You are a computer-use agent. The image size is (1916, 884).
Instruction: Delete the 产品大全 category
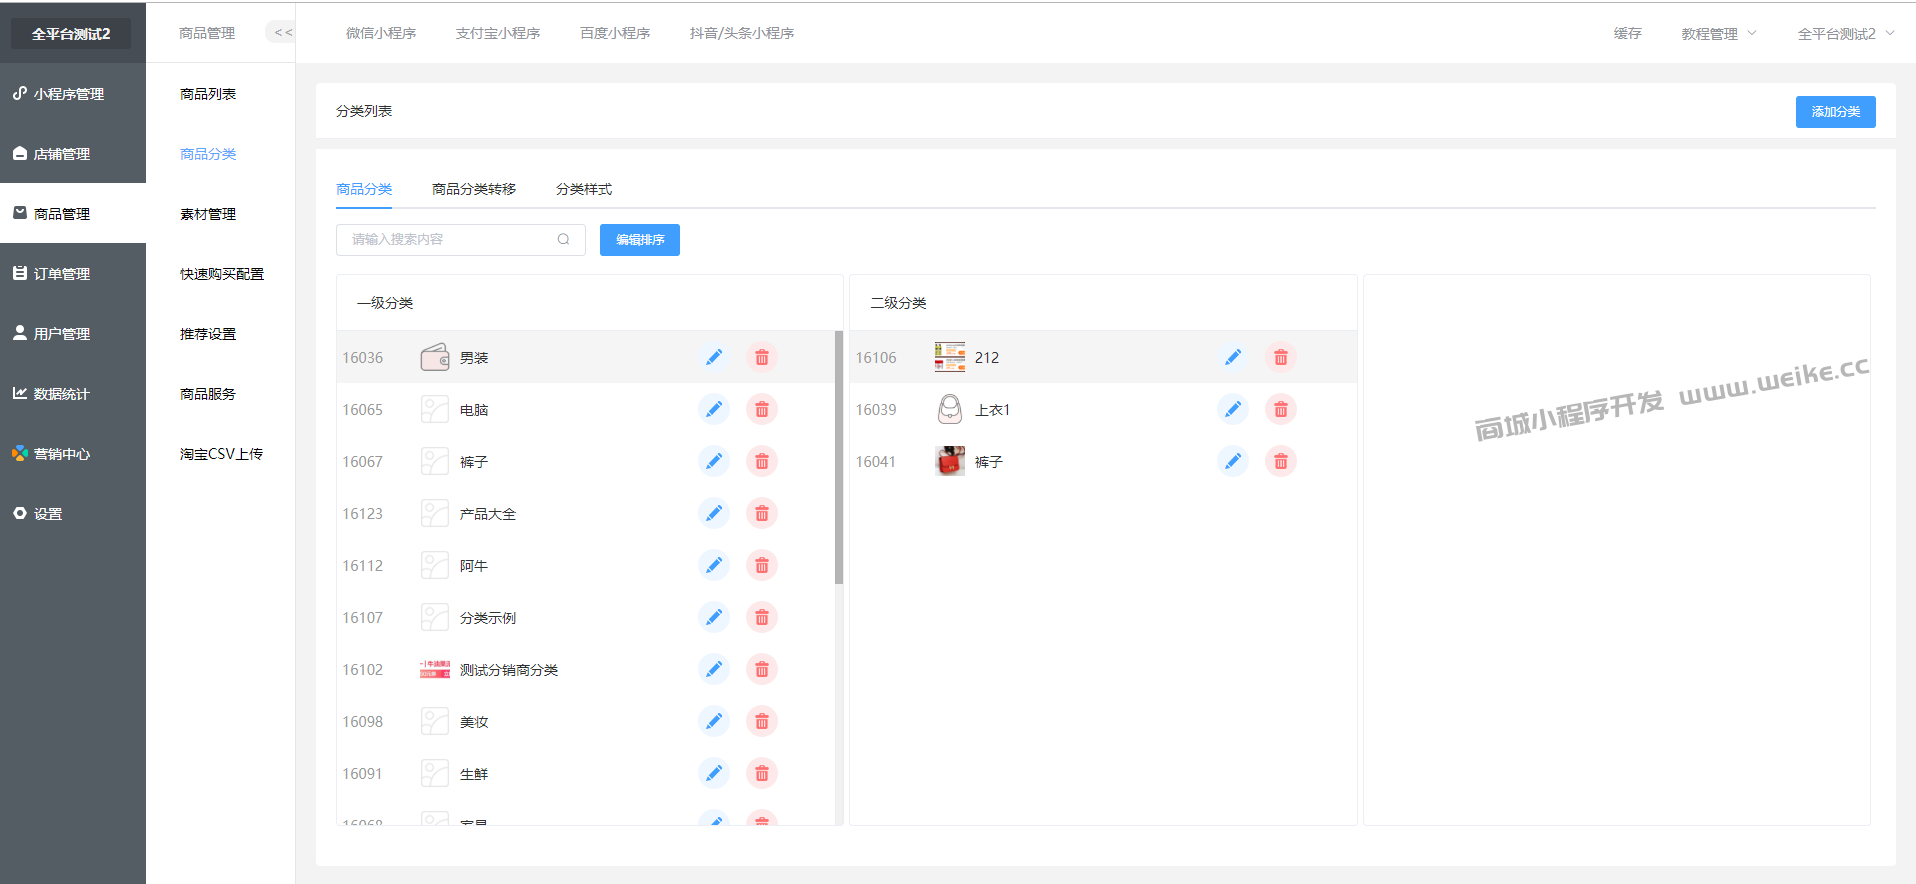pyautogui.click(x=762, y=513)
